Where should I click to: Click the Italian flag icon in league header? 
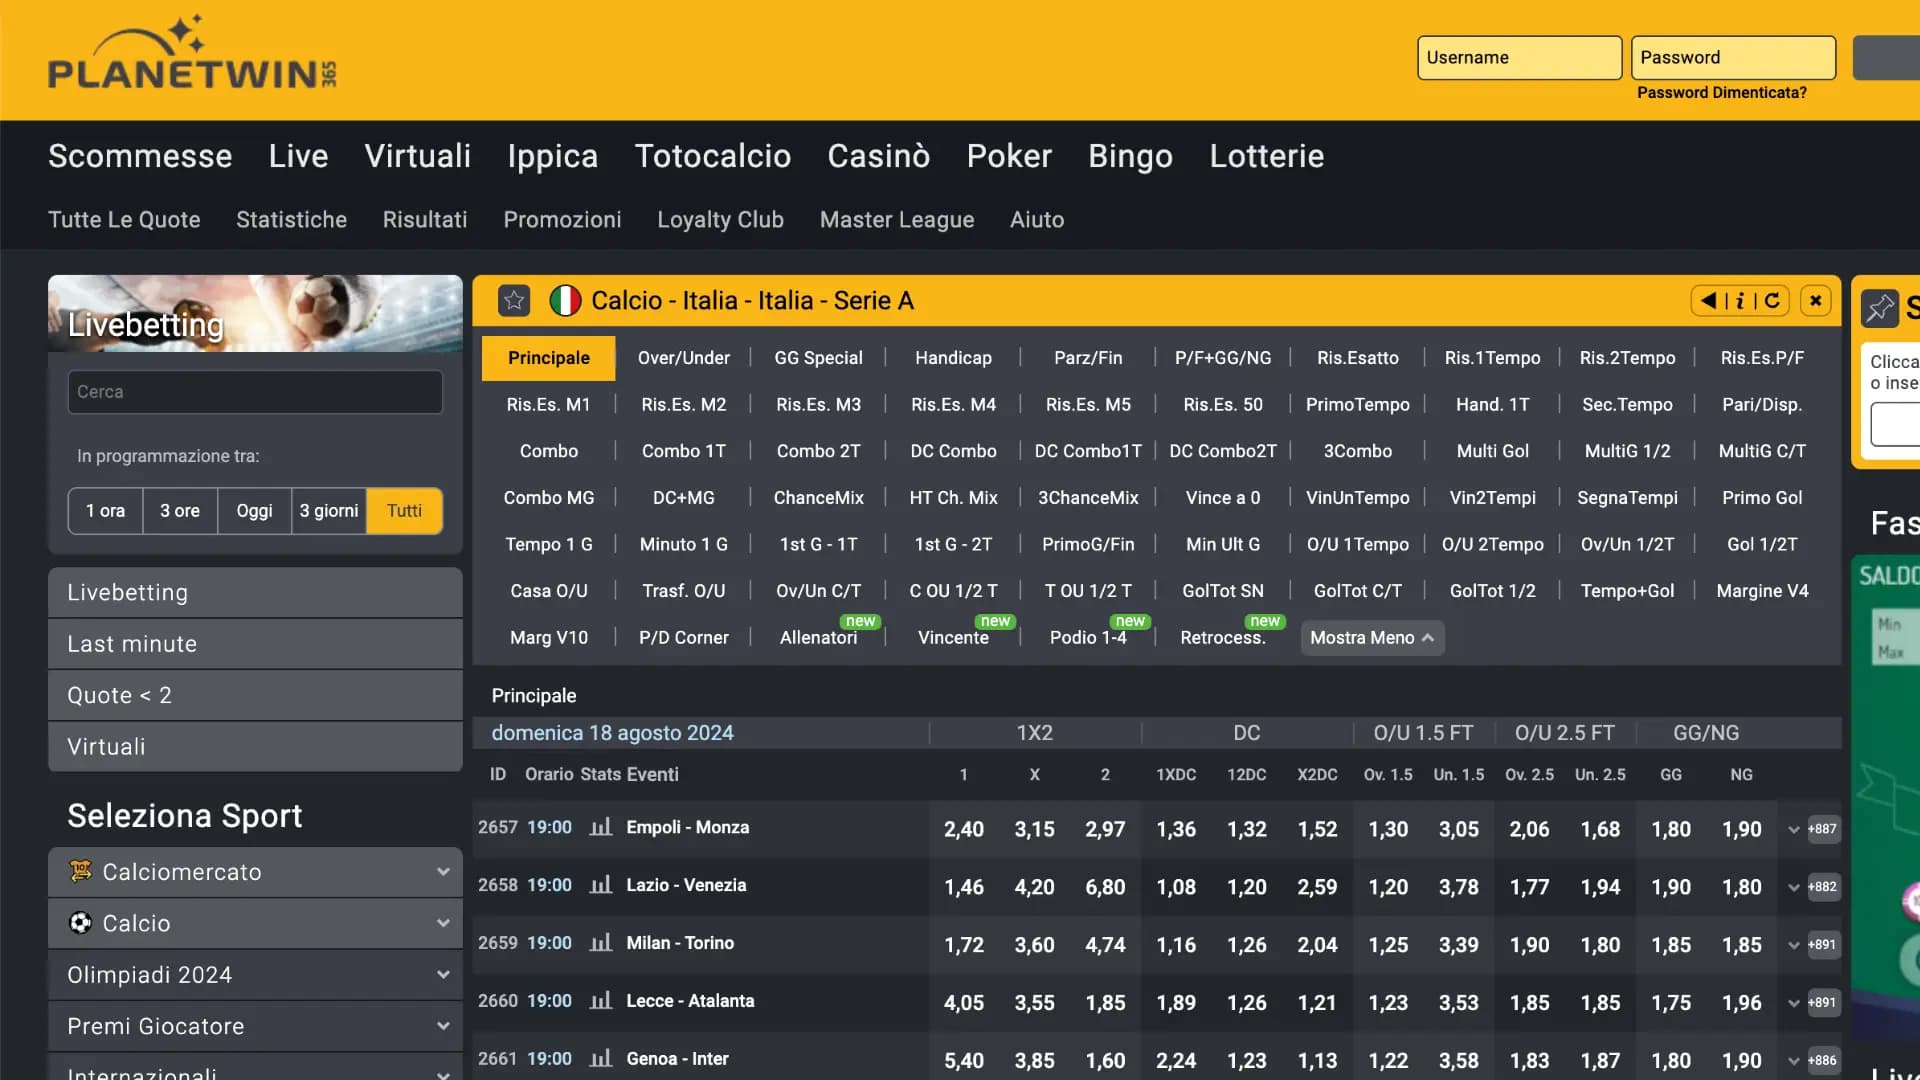pyautogui.click(x=565, y=300)
